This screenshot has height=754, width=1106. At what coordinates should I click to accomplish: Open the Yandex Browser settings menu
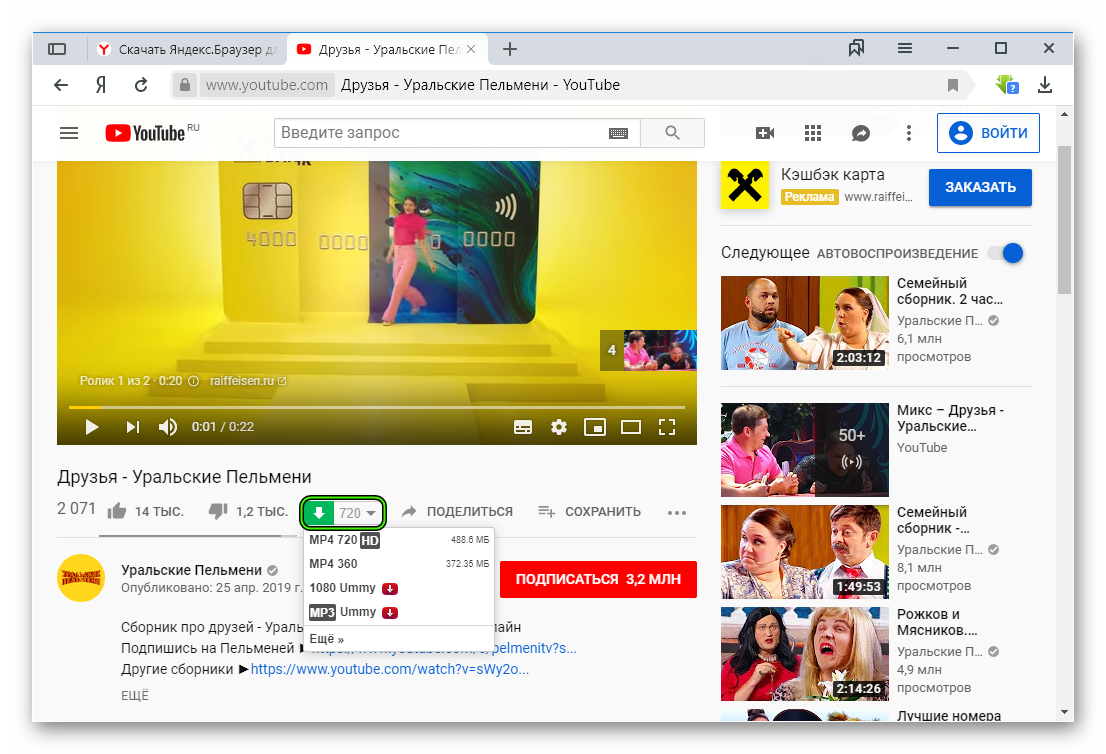tap(905, 48)
